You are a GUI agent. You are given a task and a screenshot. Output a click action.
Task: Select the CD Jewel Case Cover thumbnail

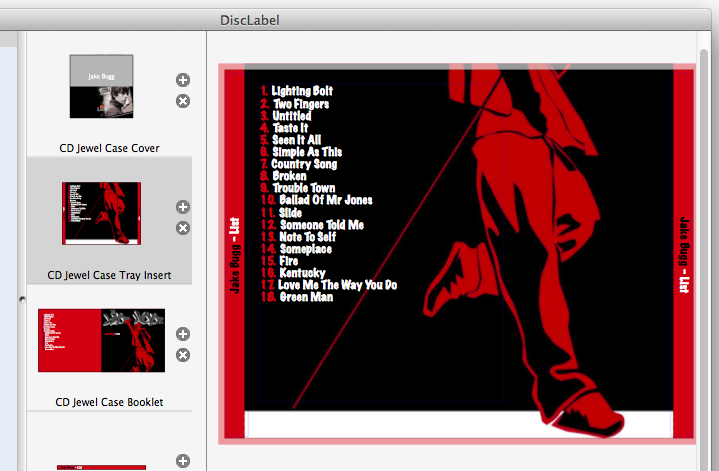[101, 86]
